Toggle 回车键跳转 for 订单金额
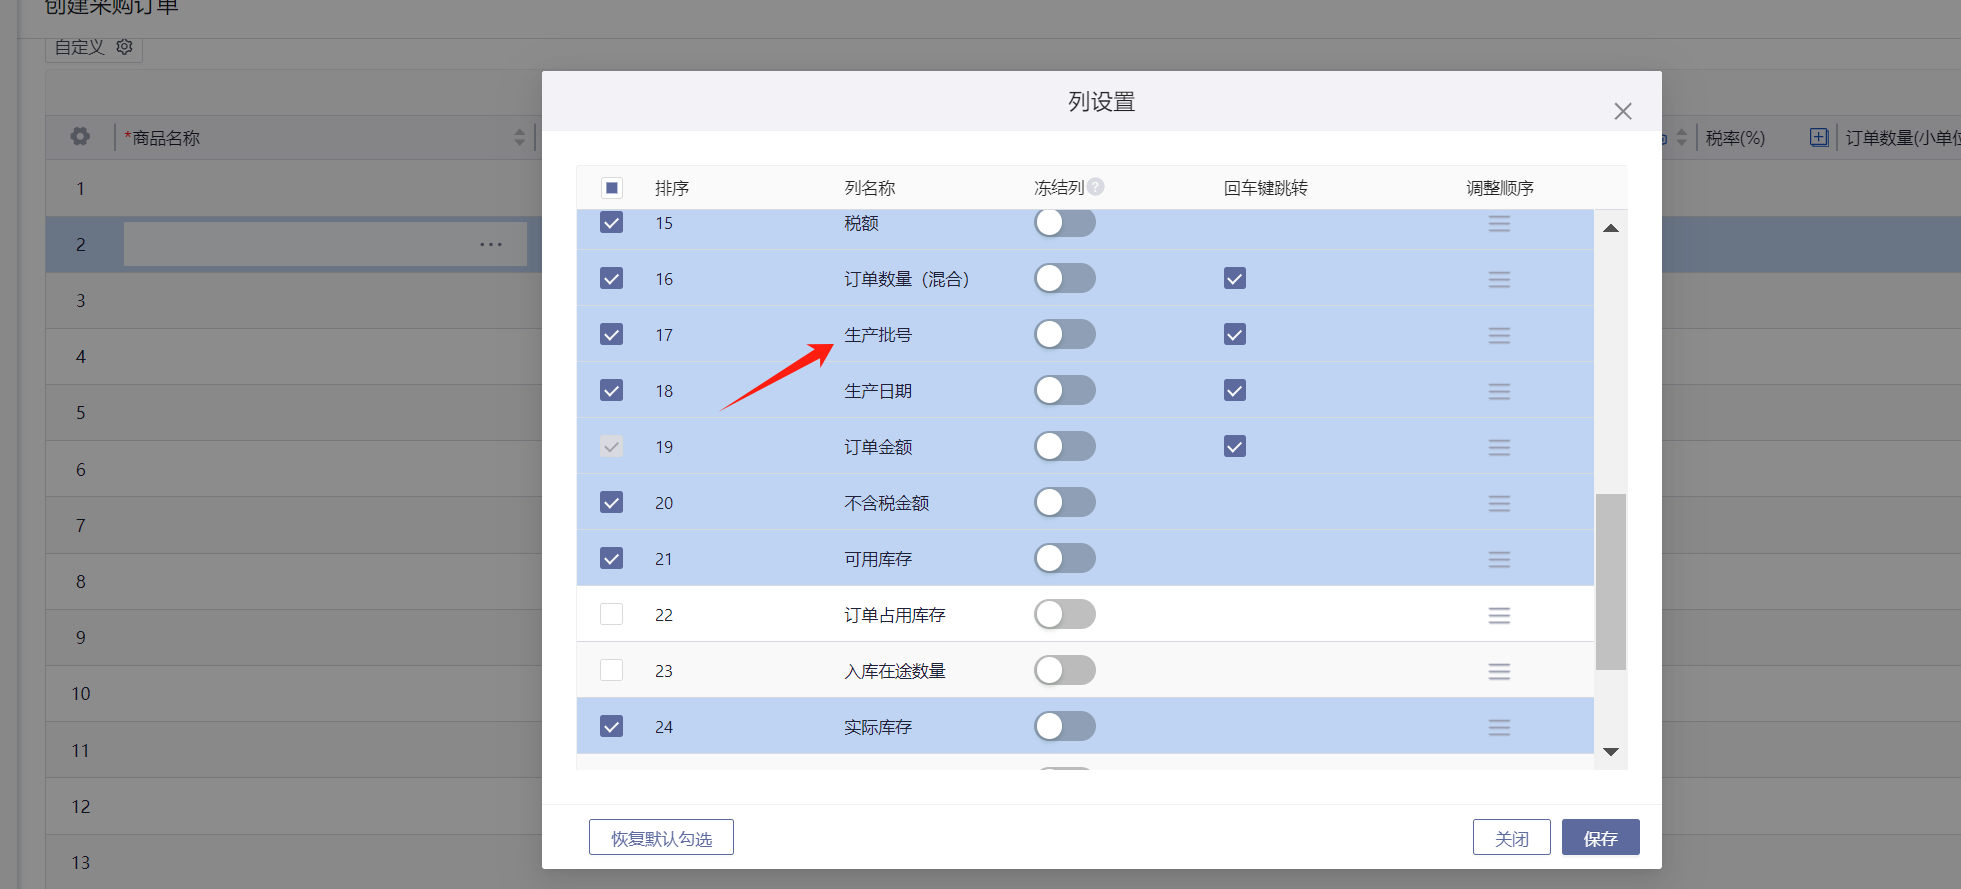 (1235, 446)
